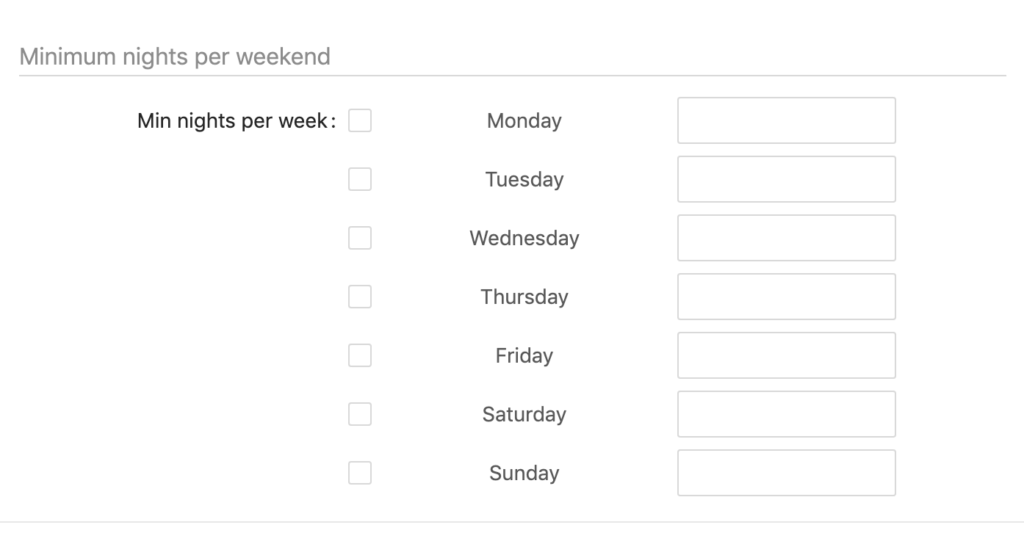Enable the Monday checkbox

coord(360,120)
